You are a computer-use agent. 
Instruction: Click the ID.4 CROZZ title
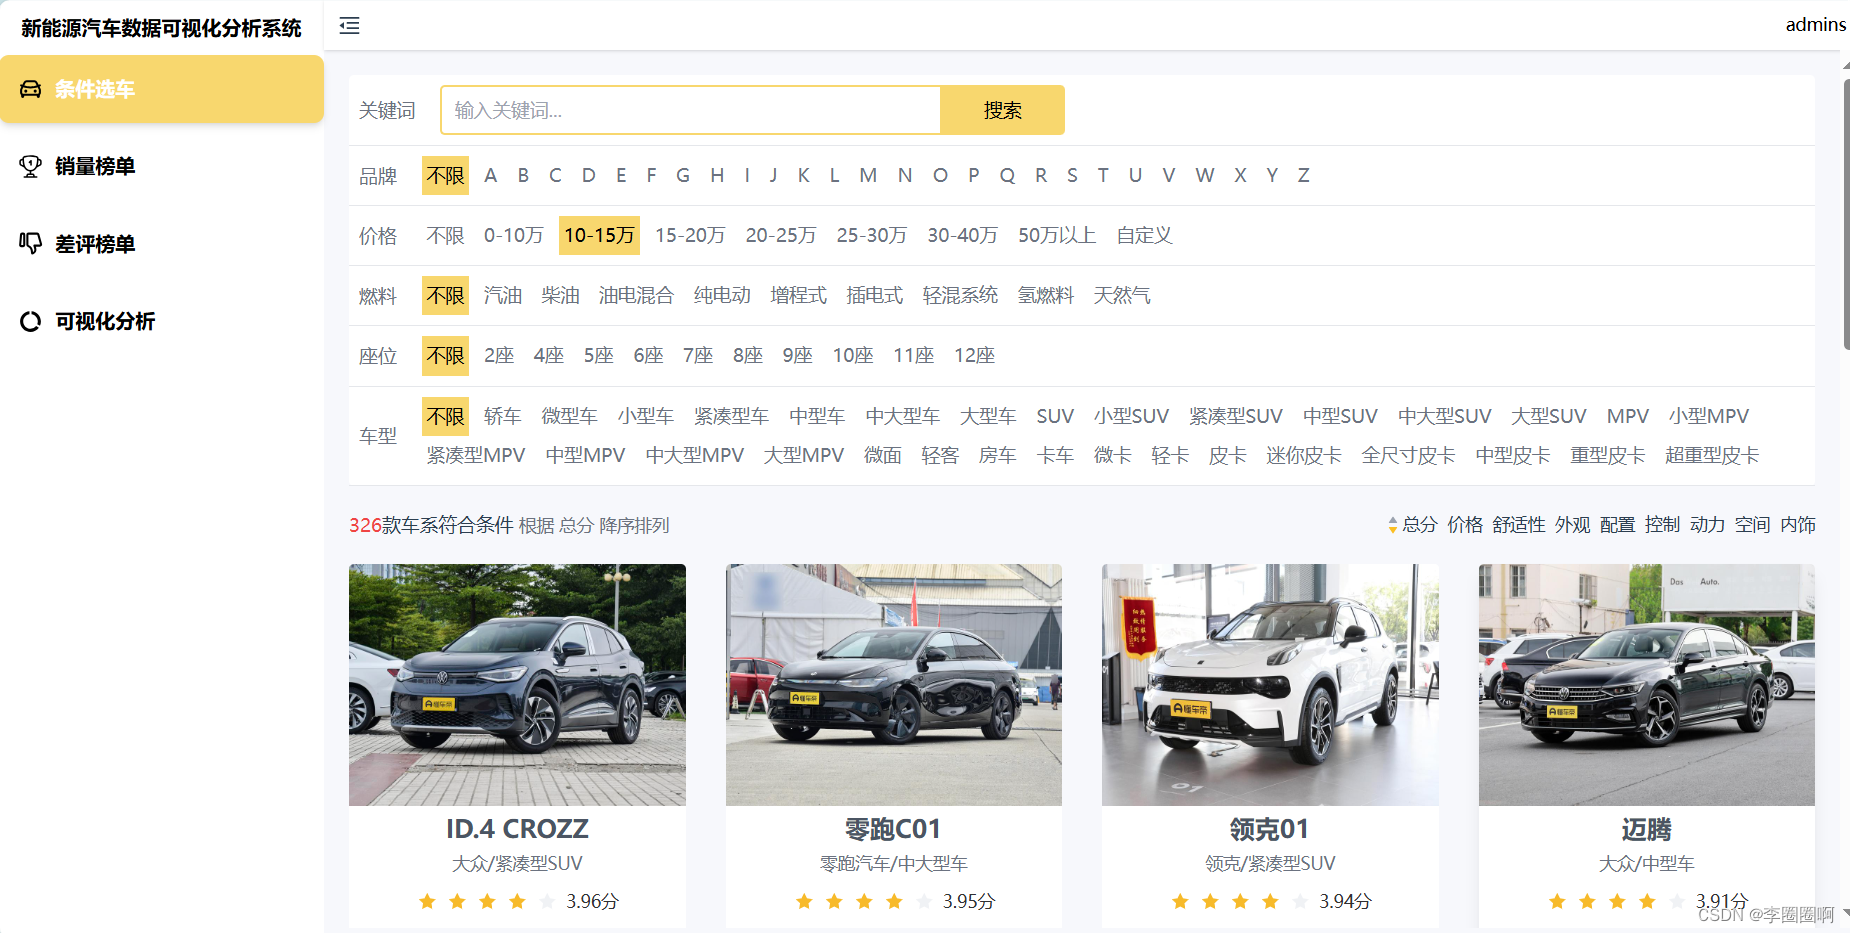pyautogui.click(x=517, y=830)
